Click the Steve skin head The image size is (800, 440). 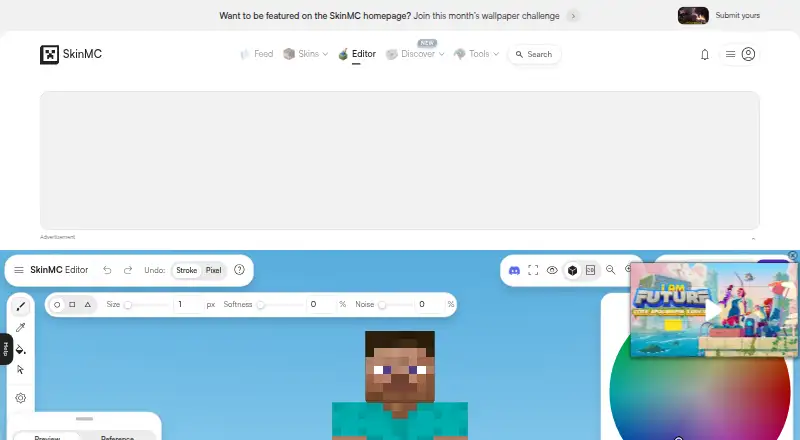click(400, 366)
